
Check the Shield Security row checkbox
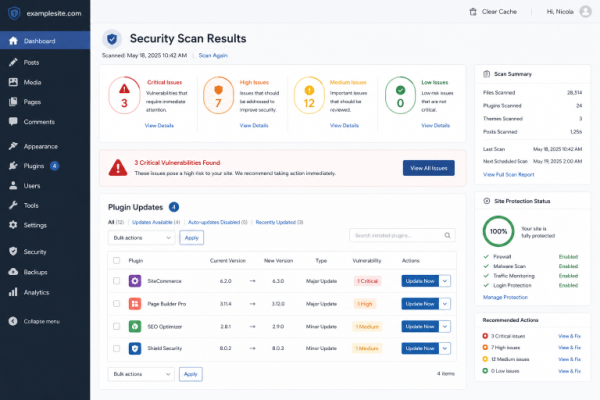tap(117, 348)
